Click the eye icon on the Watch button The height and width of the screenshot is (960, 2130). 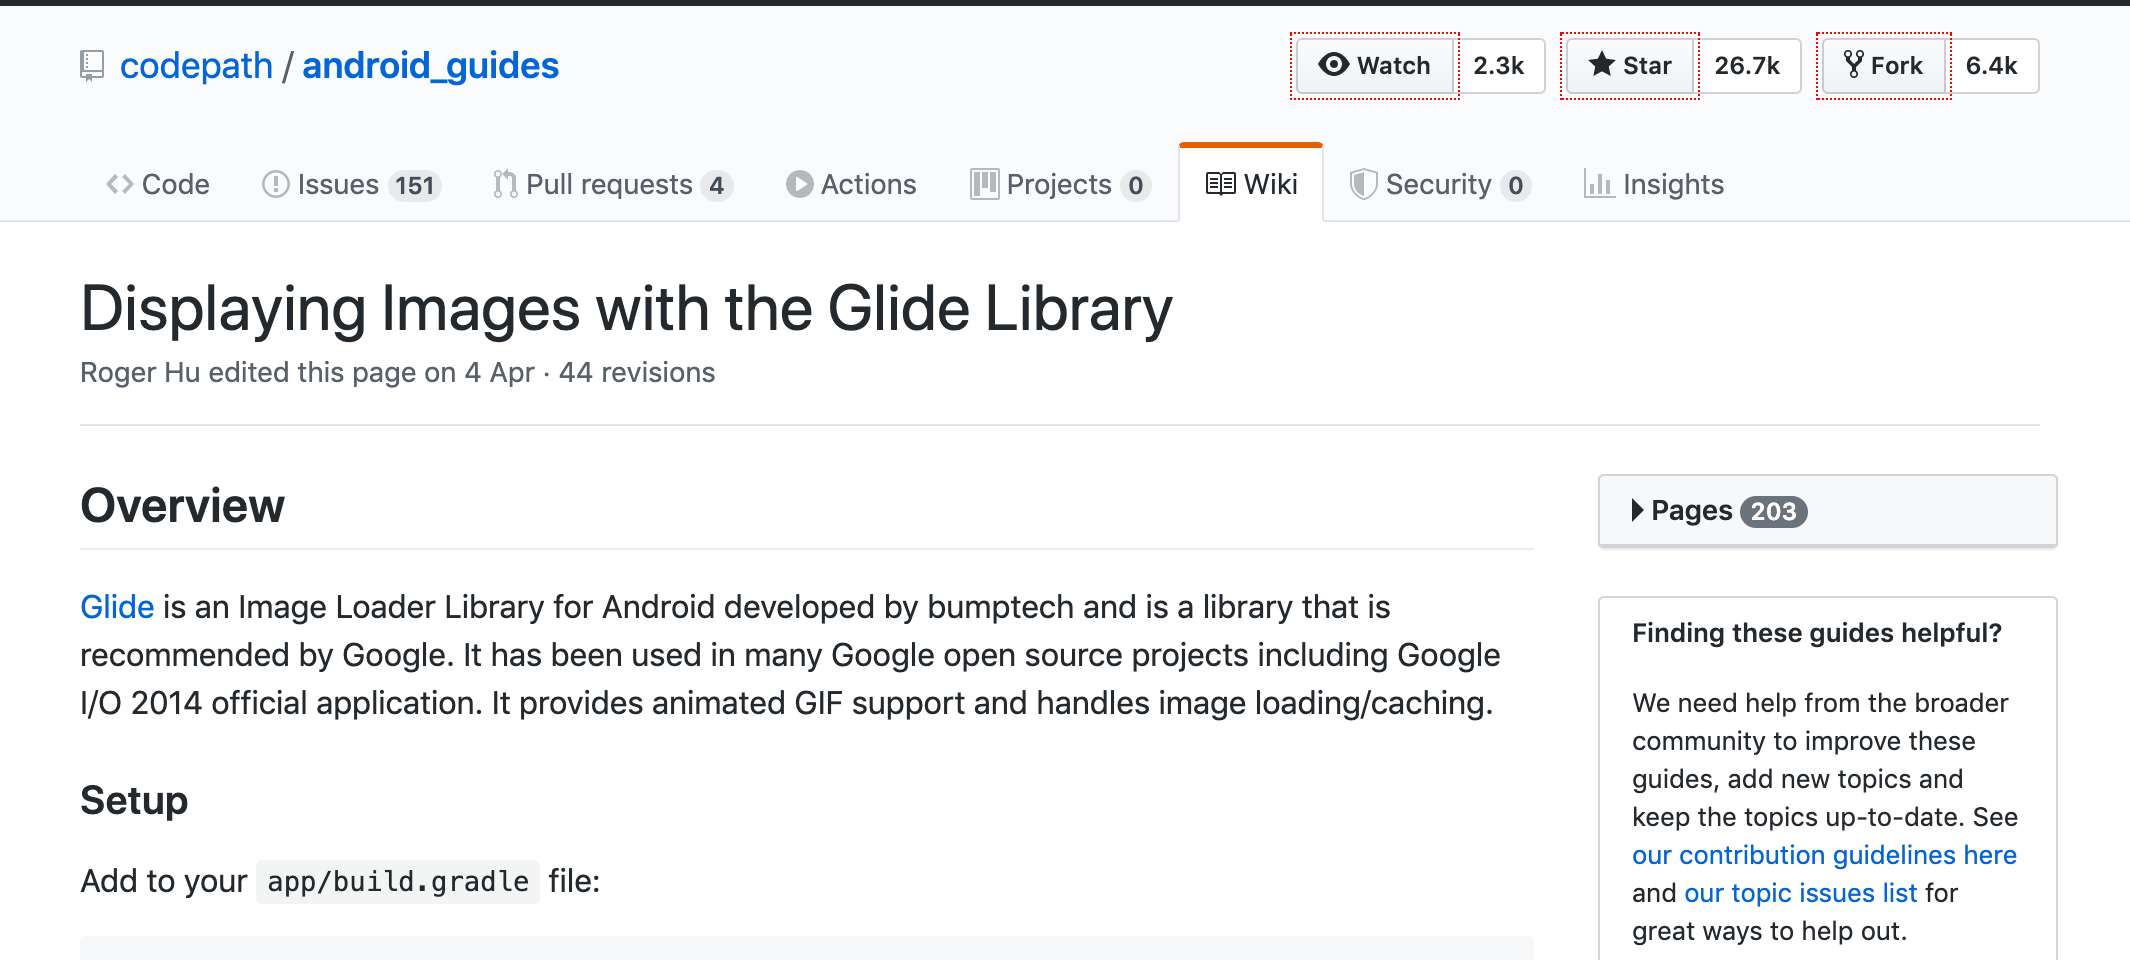point(1333,65)
